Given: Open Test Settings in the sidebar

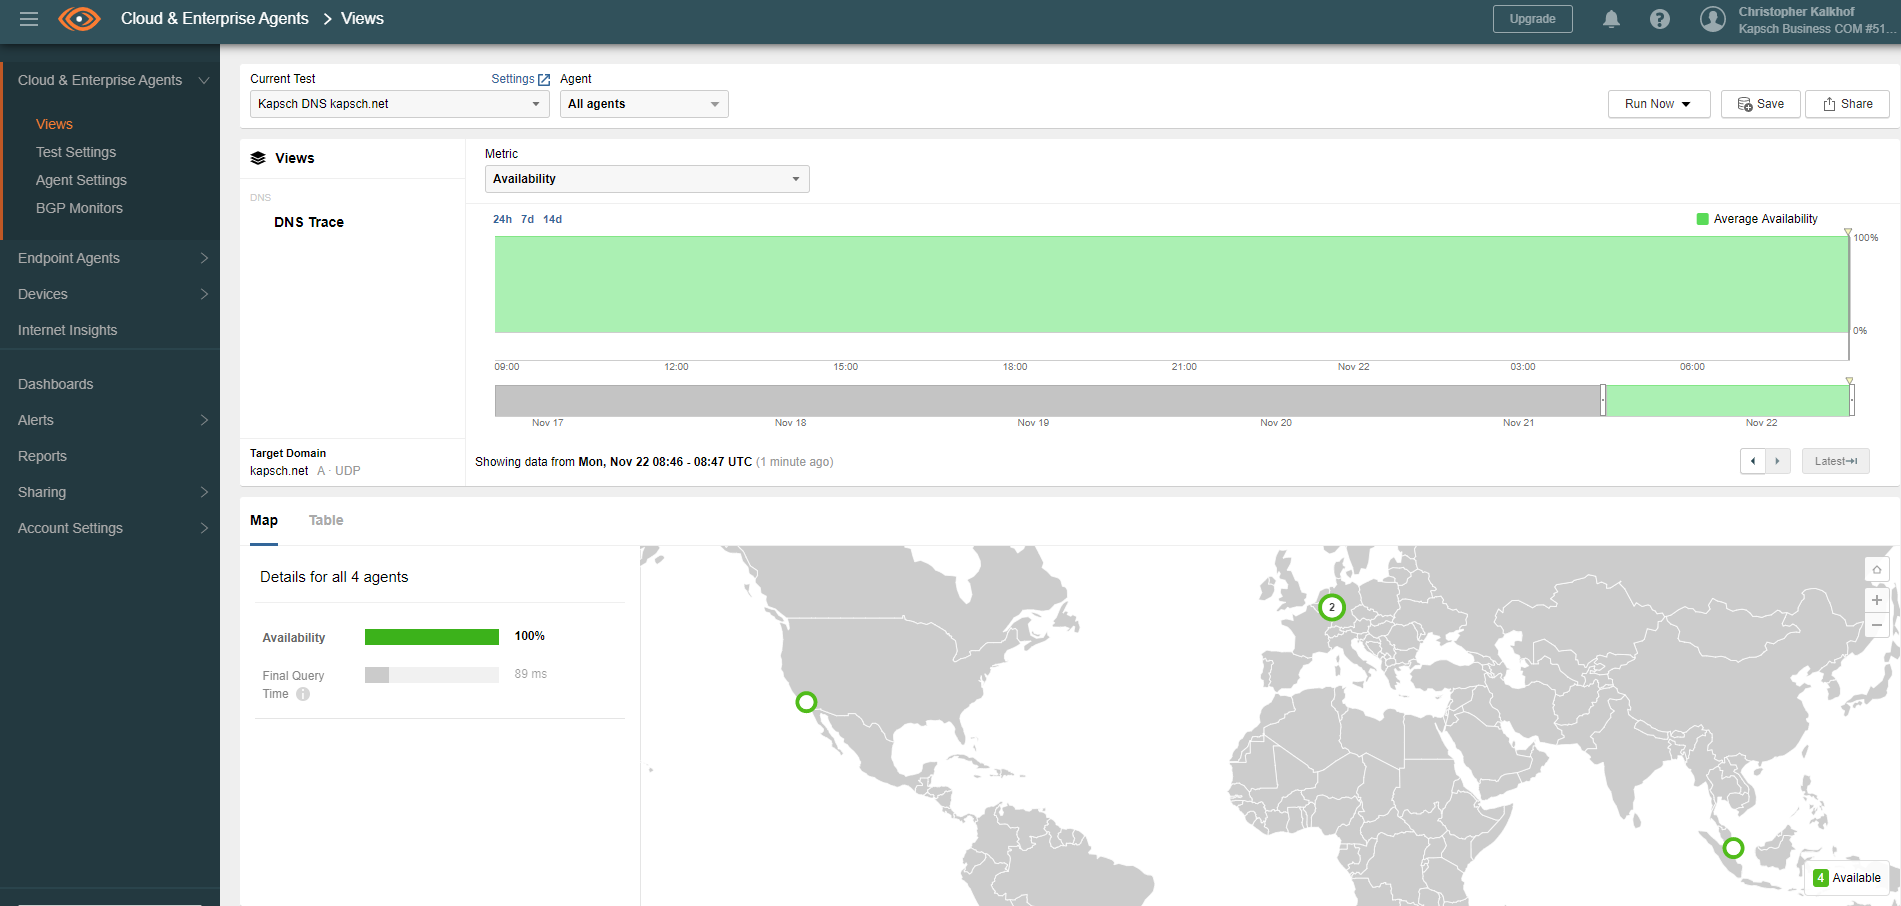Looking at the screenshot, I should coord(76,152).
